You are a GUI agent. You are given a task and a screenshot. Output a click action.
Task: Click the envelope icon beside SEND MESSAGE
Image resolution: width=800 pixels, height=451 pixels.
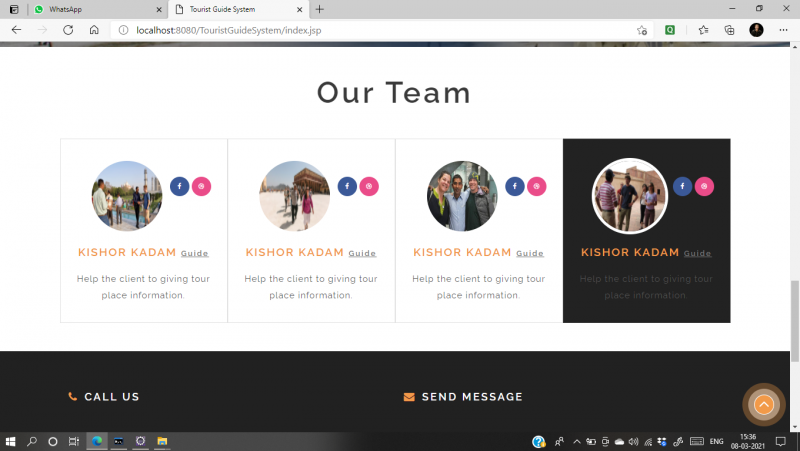[x=409, y=397]
